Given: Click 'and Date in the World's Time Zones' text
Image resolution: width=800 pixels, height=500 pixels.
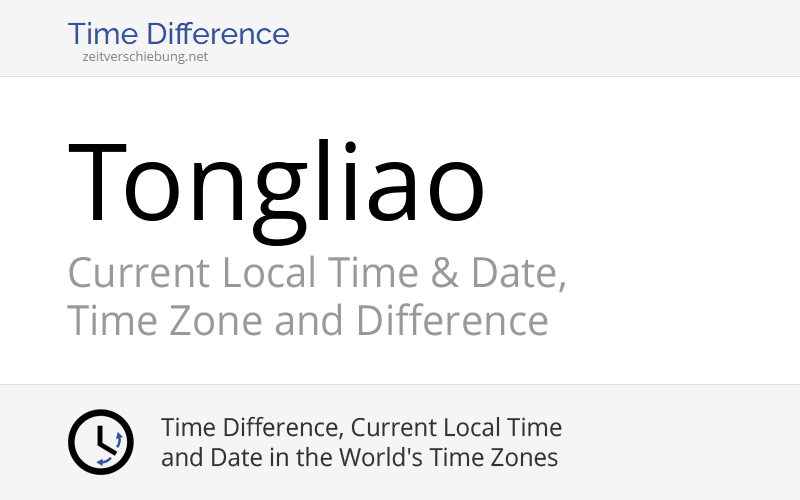Looking at the screenshot, I should pyautogui.click(x=359, y=457).
